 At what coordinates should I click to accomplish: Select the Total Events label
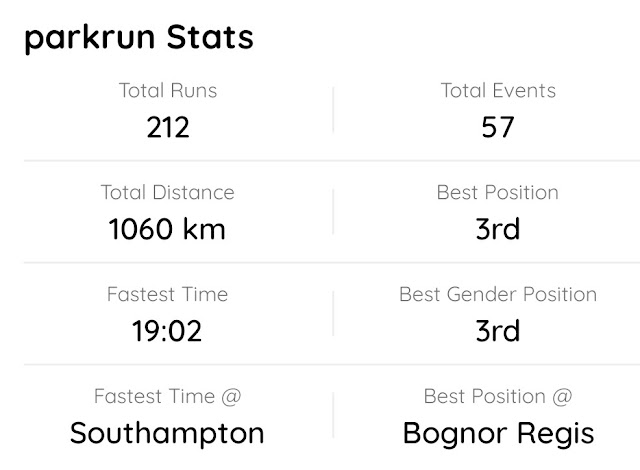click(498, 90)
